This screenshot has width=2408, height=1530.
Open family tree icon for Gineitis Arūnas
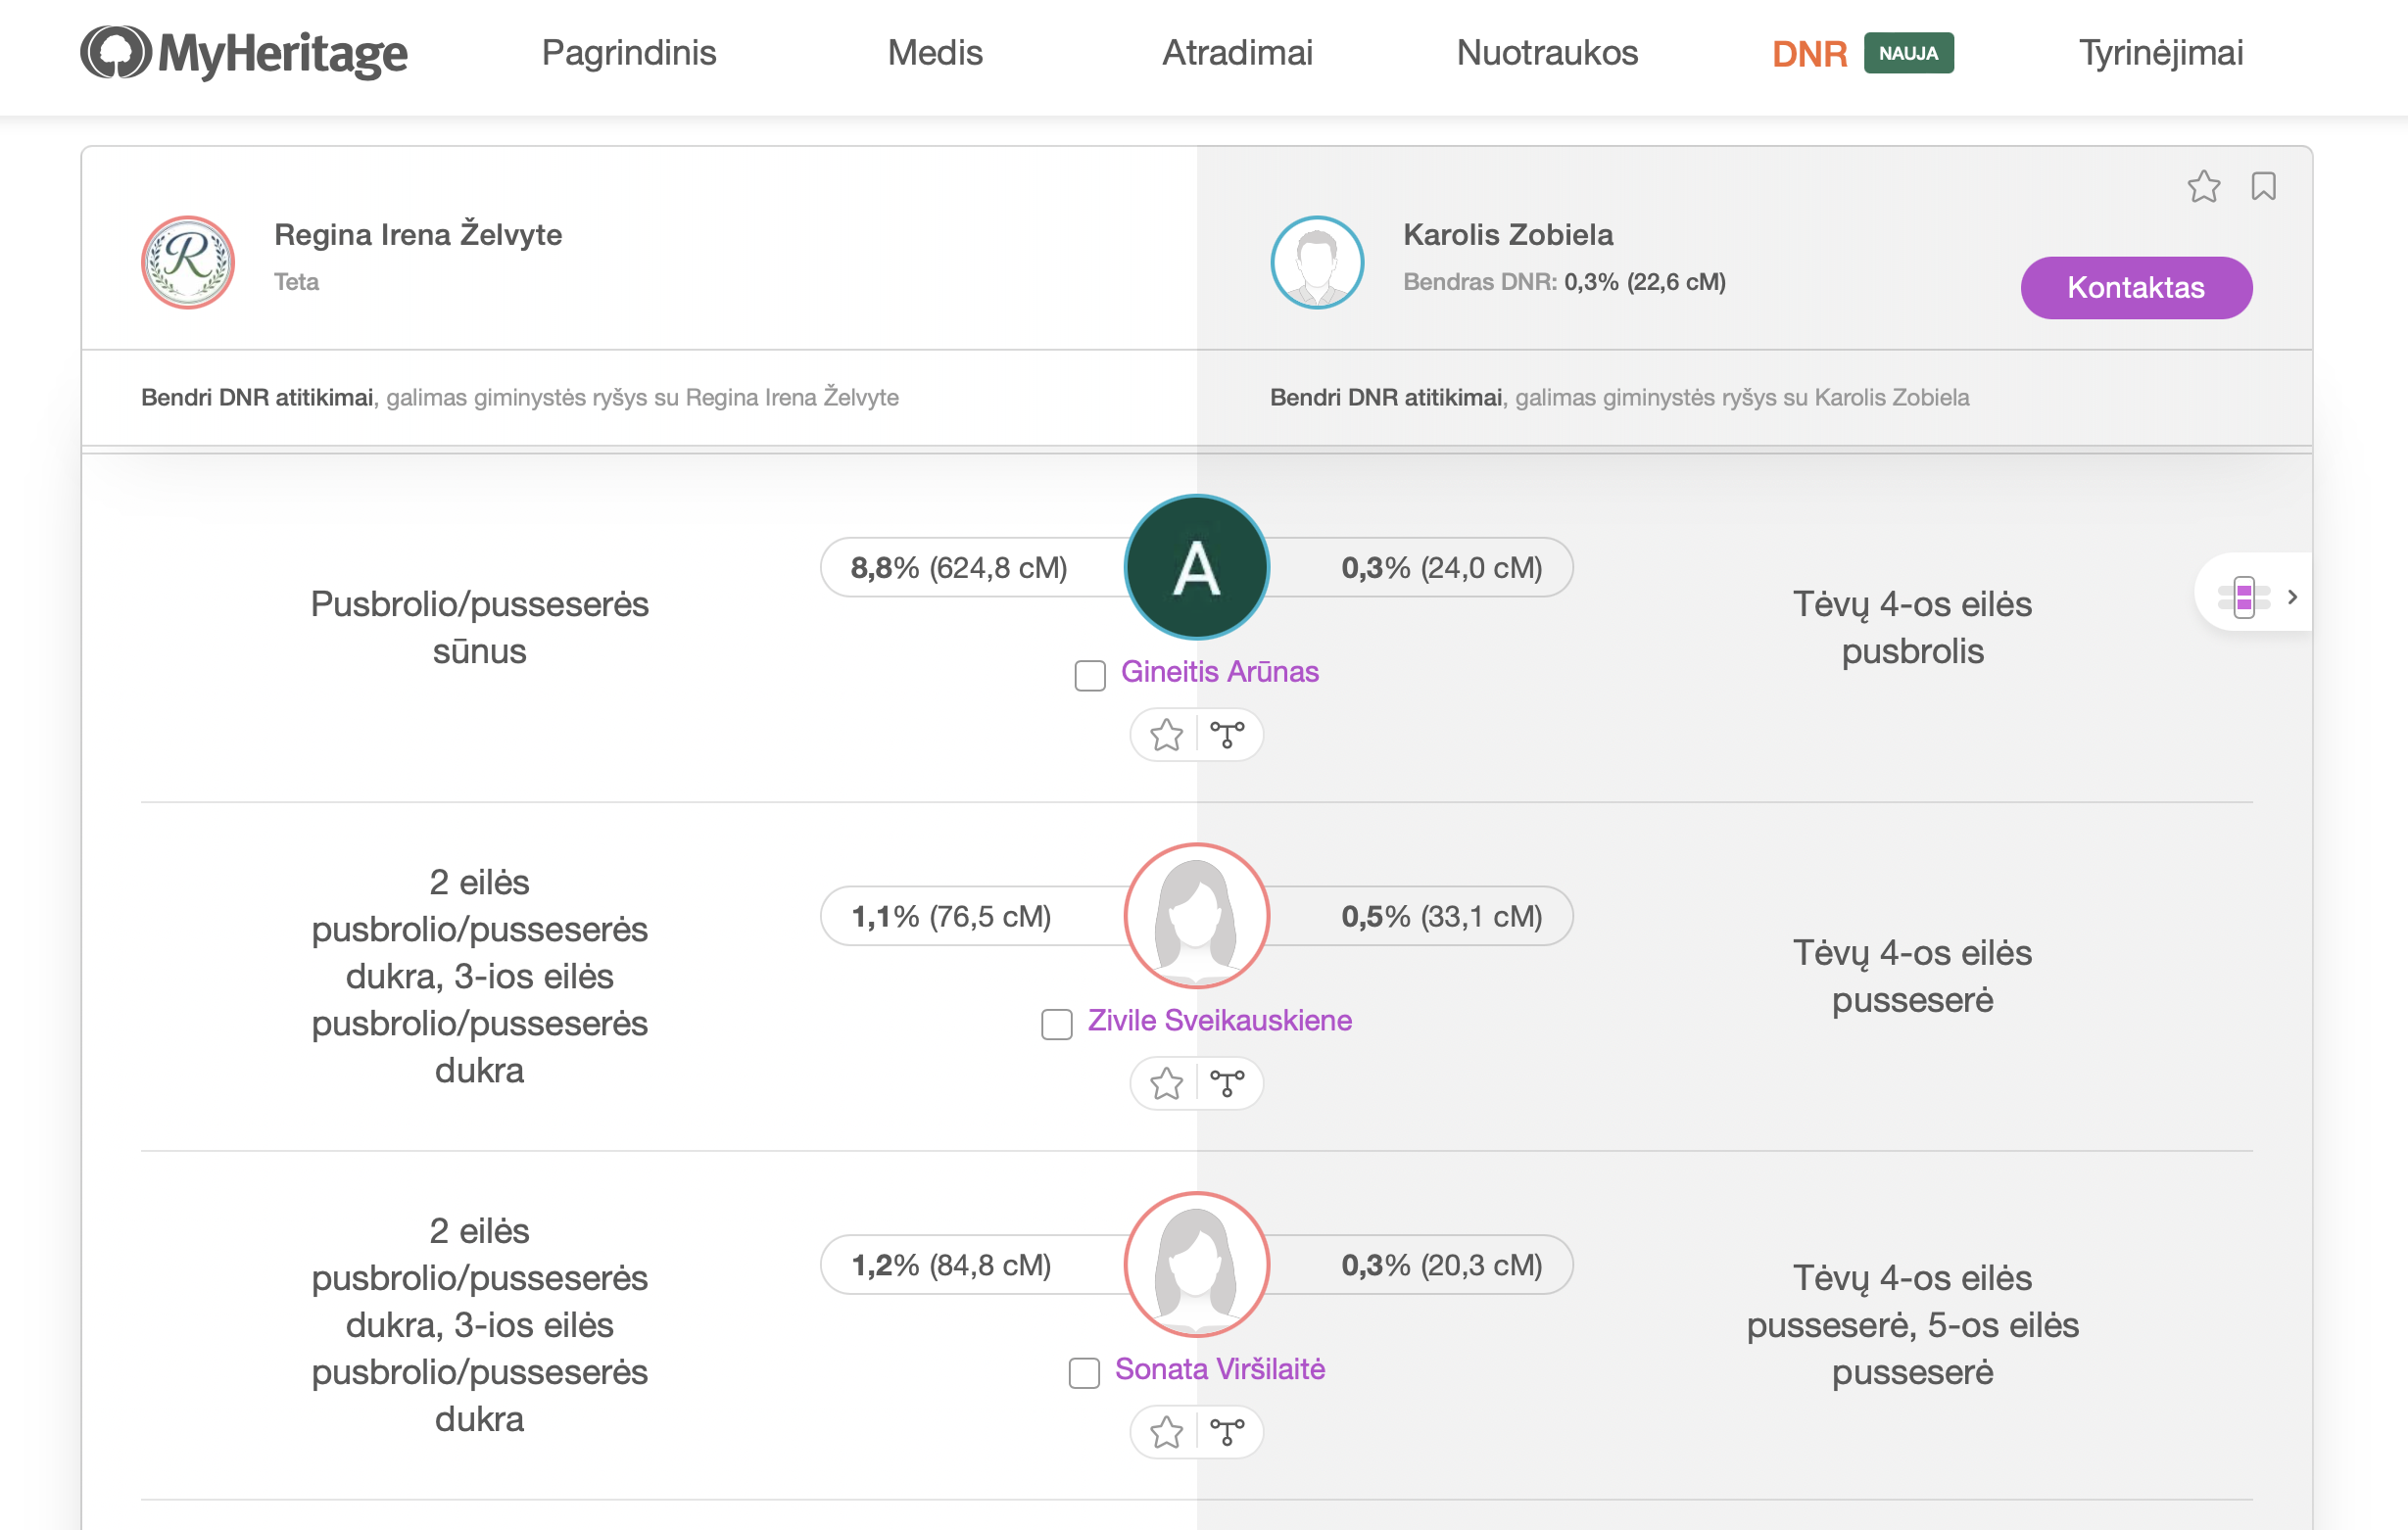pyautogui.click(x=1227, y=736)
